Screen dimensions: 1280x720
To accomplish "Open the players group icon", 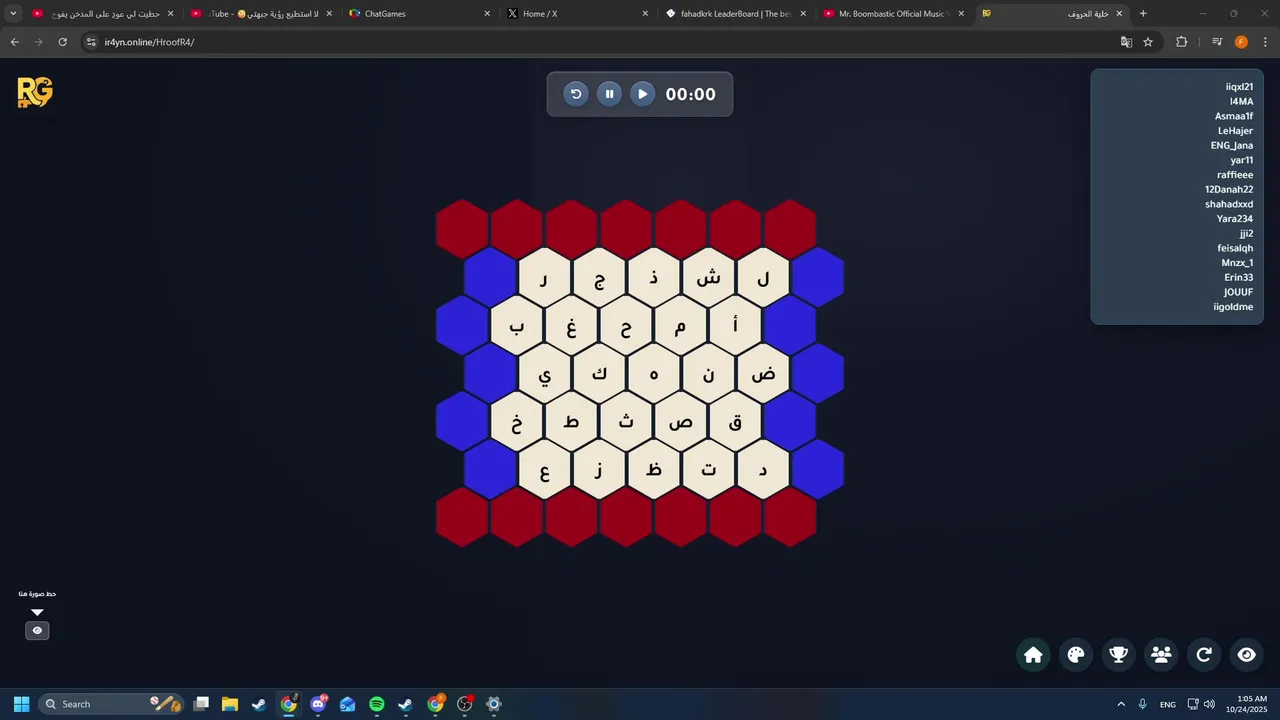I will click(x=1161, y=655).
